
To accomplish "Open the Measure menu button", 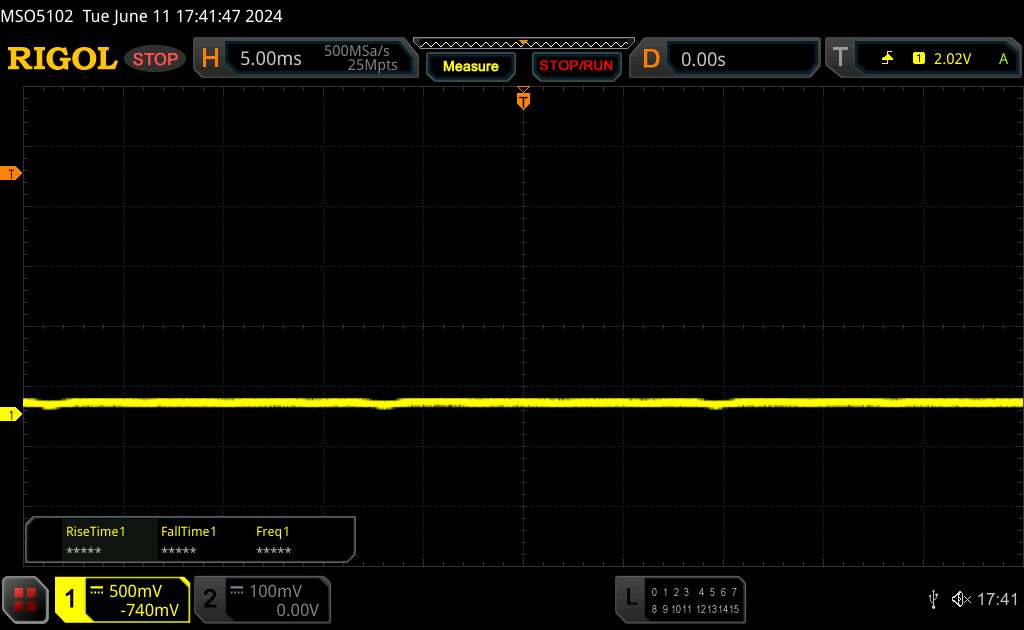I will pos(470,66).
